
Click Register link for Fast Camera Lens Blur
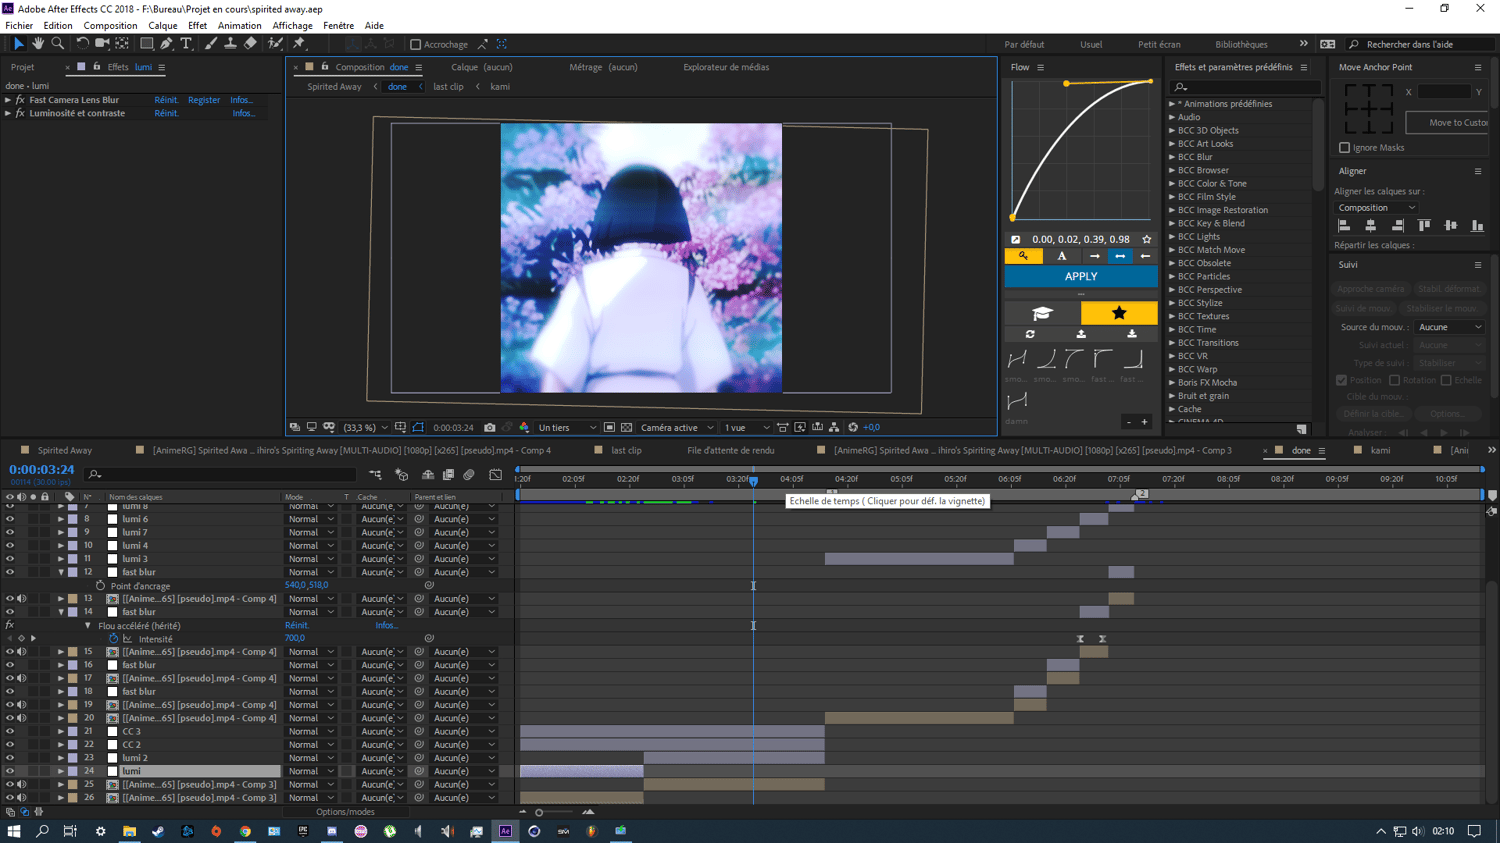[x=204, y=100]
